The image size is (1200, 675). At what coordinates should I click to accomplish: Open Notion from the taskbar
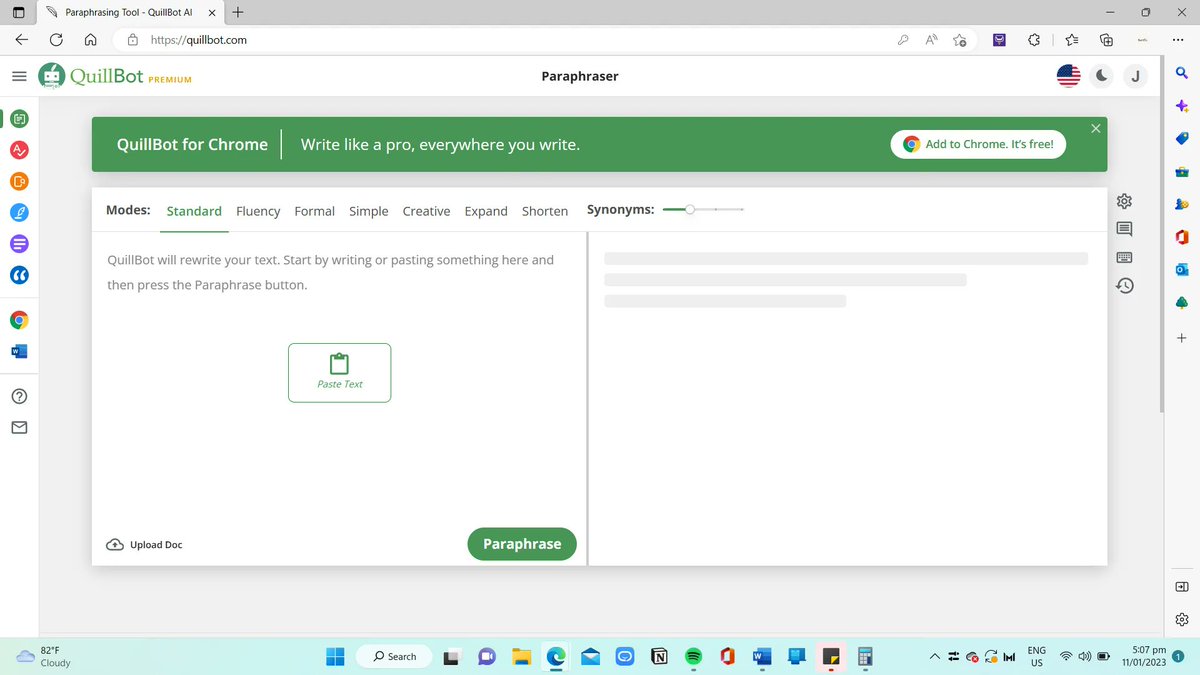pyautogui.click(x=660, y=657)
